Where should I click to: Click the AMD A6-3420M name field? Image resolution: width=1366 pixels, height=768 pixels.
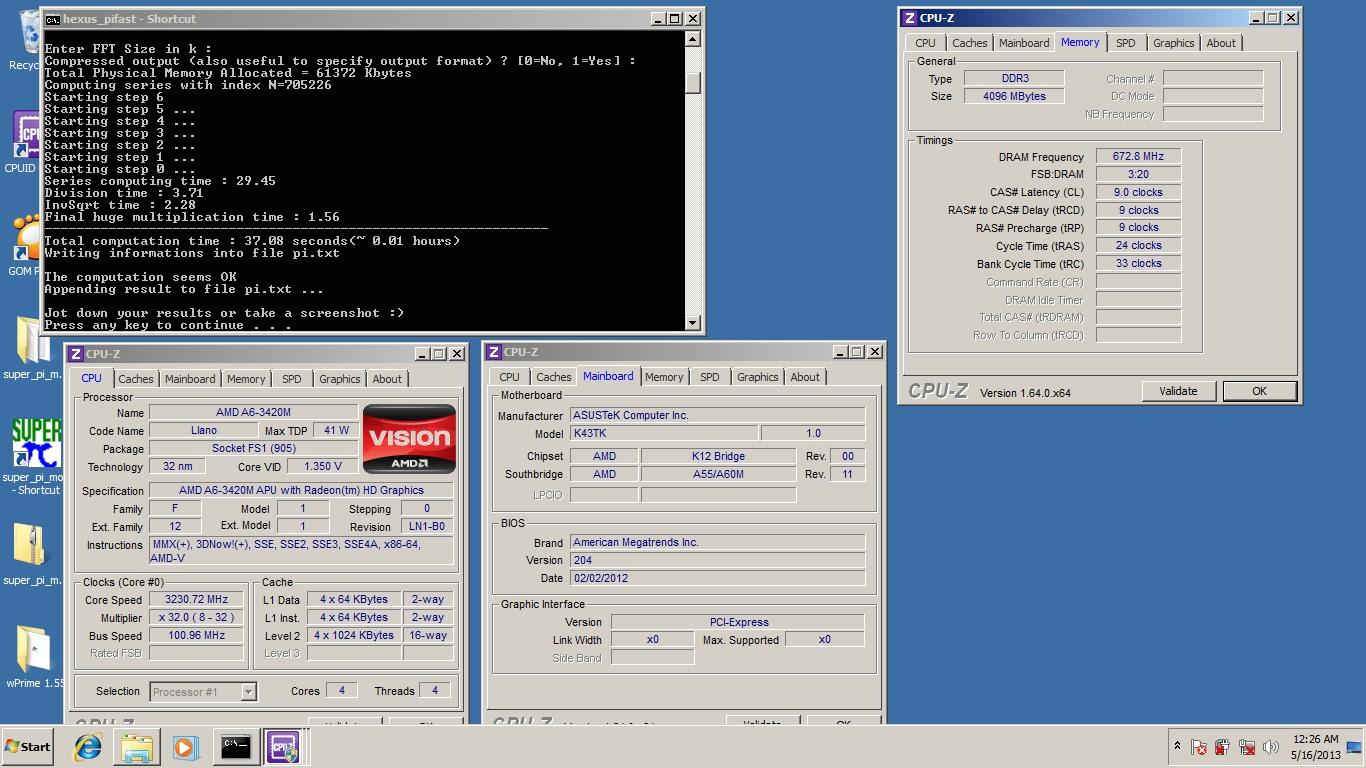tap(253, 413)
